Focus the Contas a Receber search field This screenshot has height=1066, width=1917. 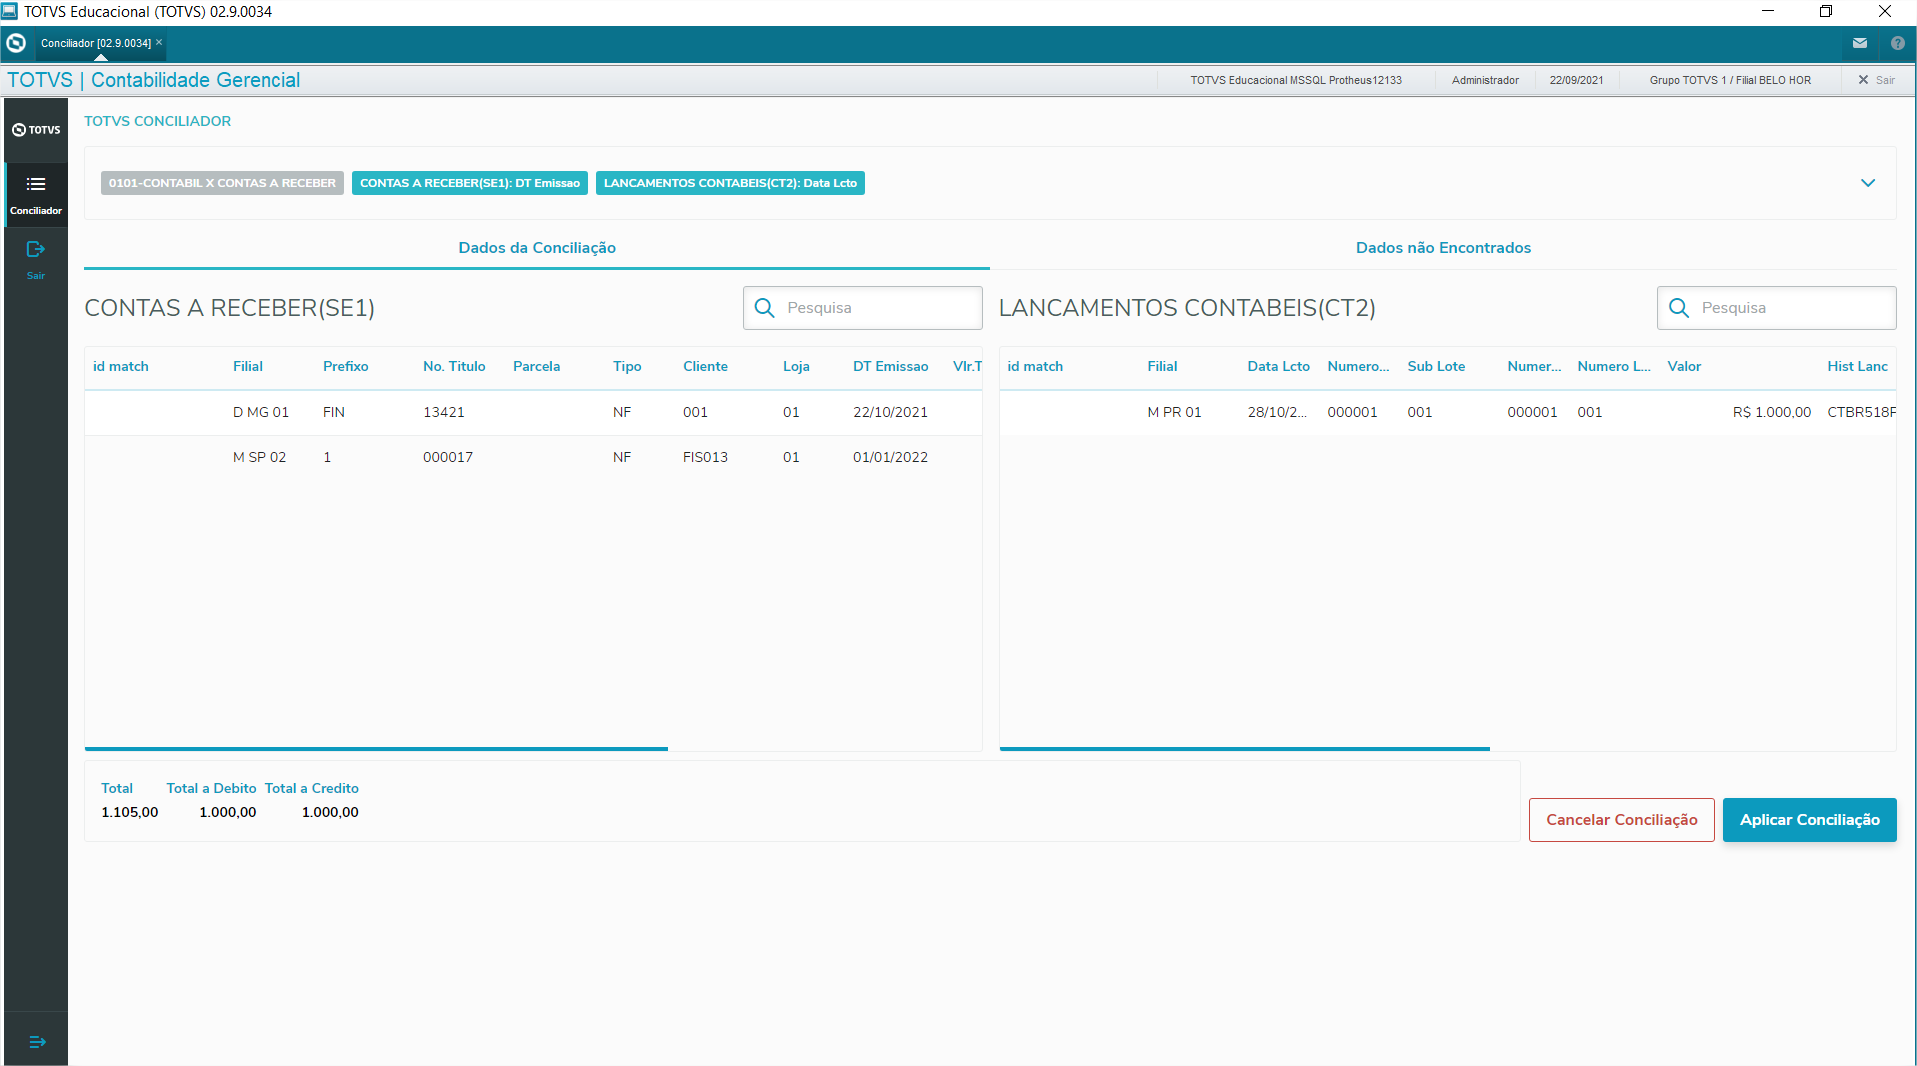[x=863, y=308]
